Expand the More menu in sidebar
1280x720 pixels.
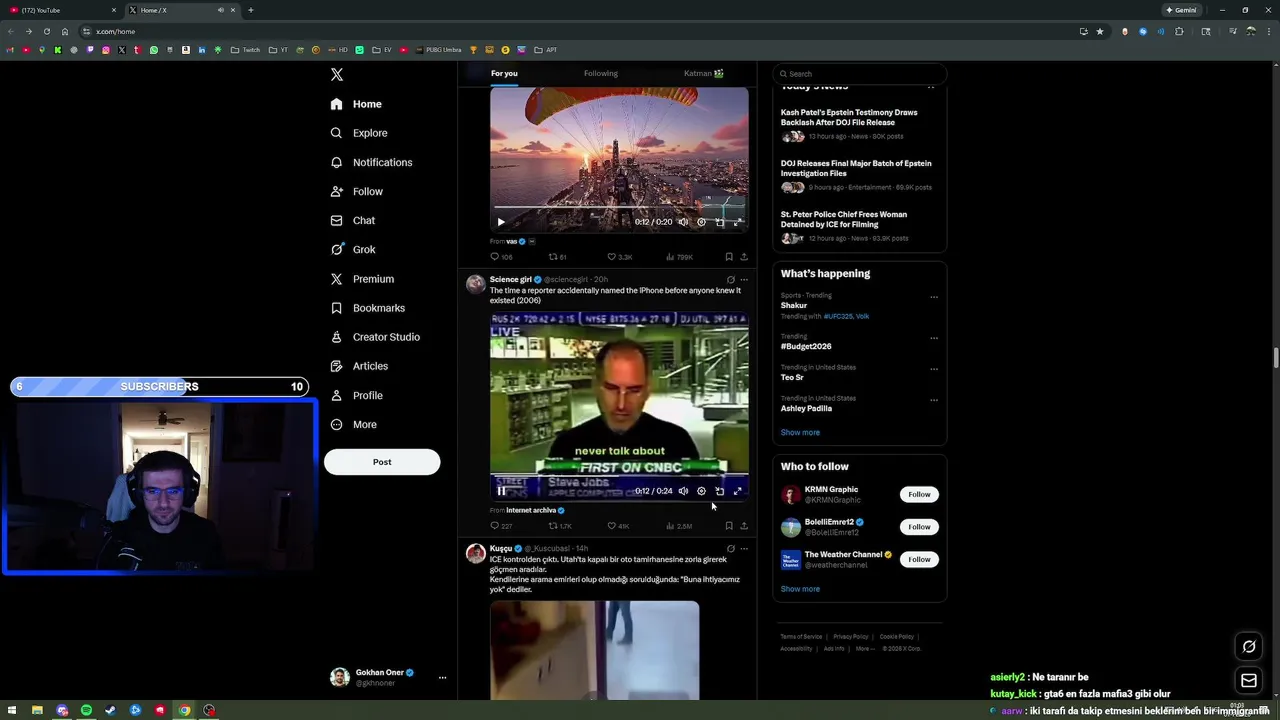tap(353, 424)
